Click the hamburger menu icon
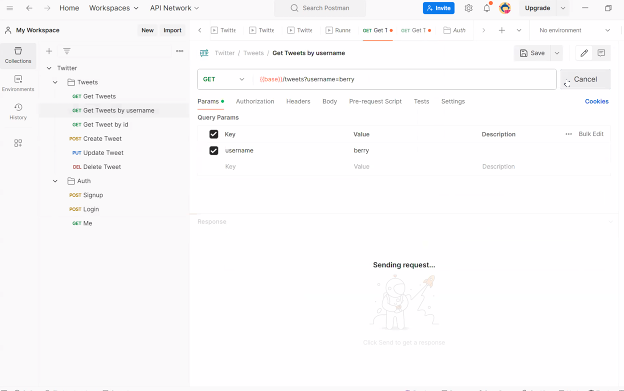The width and height of the screenshot is (624, 391). pyautogui.click(x=10, y=8)
